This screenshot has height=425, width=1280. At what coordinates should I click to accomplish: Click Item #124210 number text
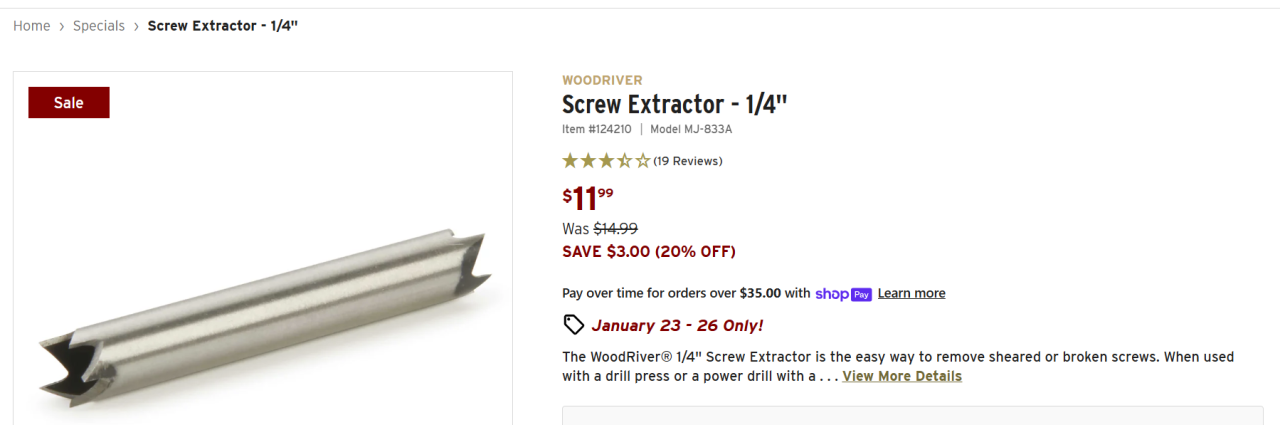[596, 129]
